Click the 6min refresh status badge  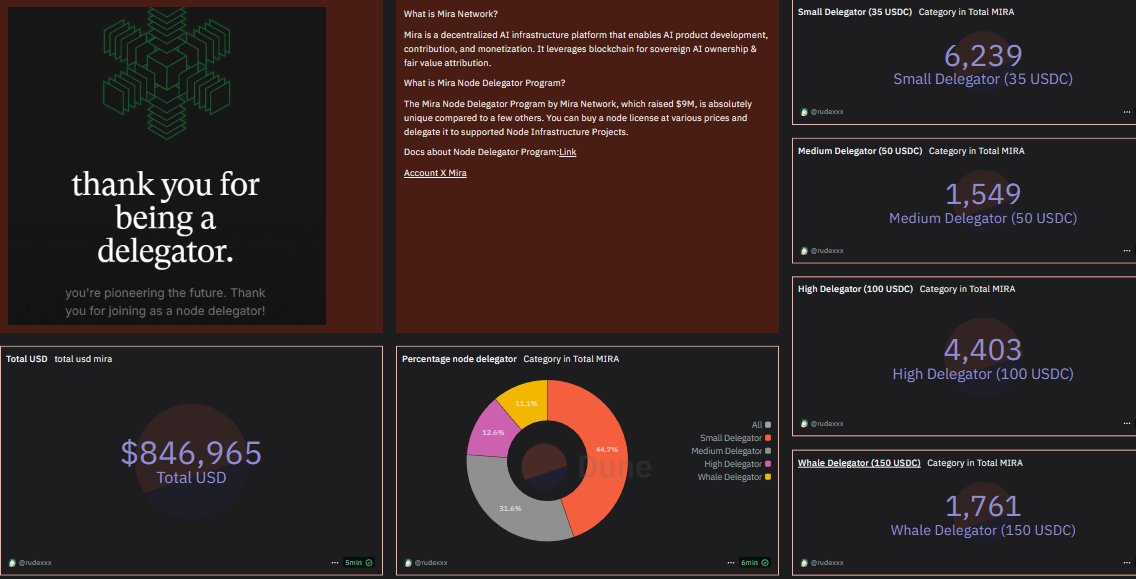coord(755,562)
